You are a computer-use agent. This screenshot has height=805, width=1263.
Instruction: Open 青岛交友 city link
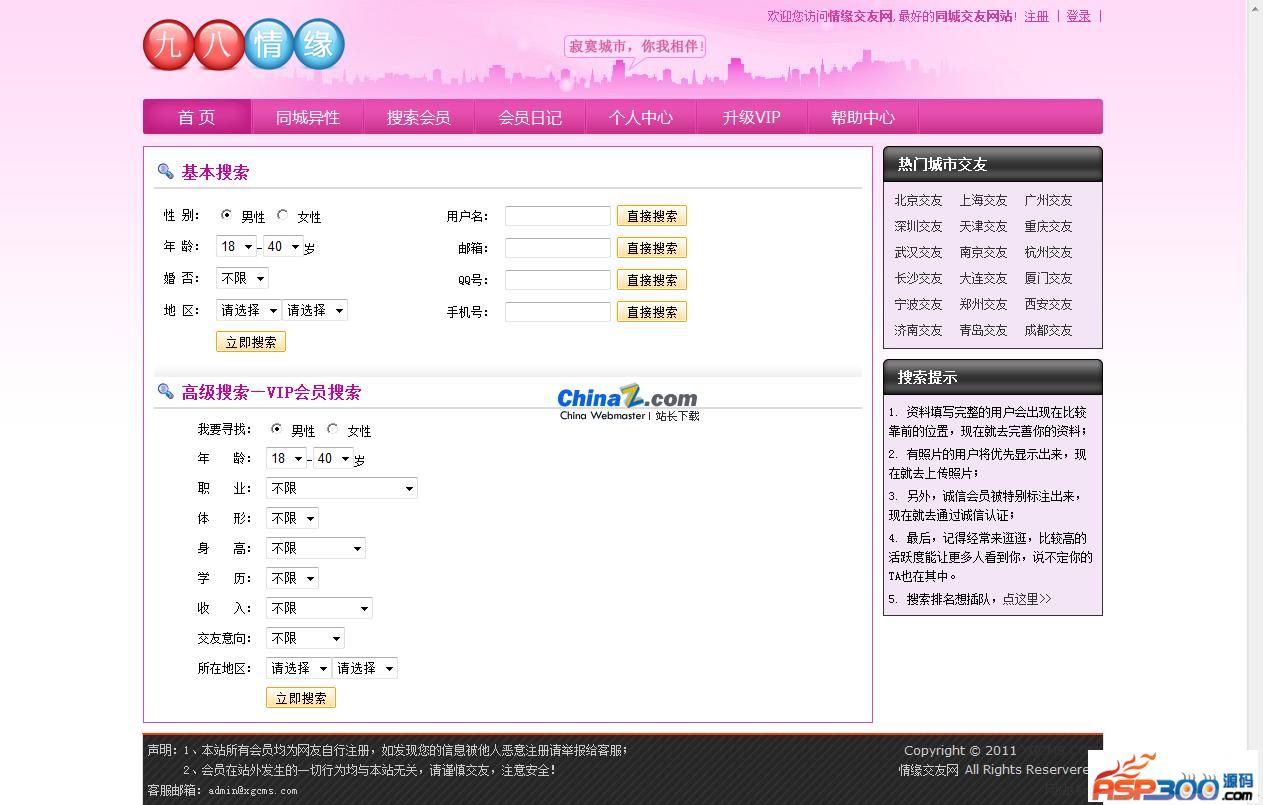(x=983, y=330)
